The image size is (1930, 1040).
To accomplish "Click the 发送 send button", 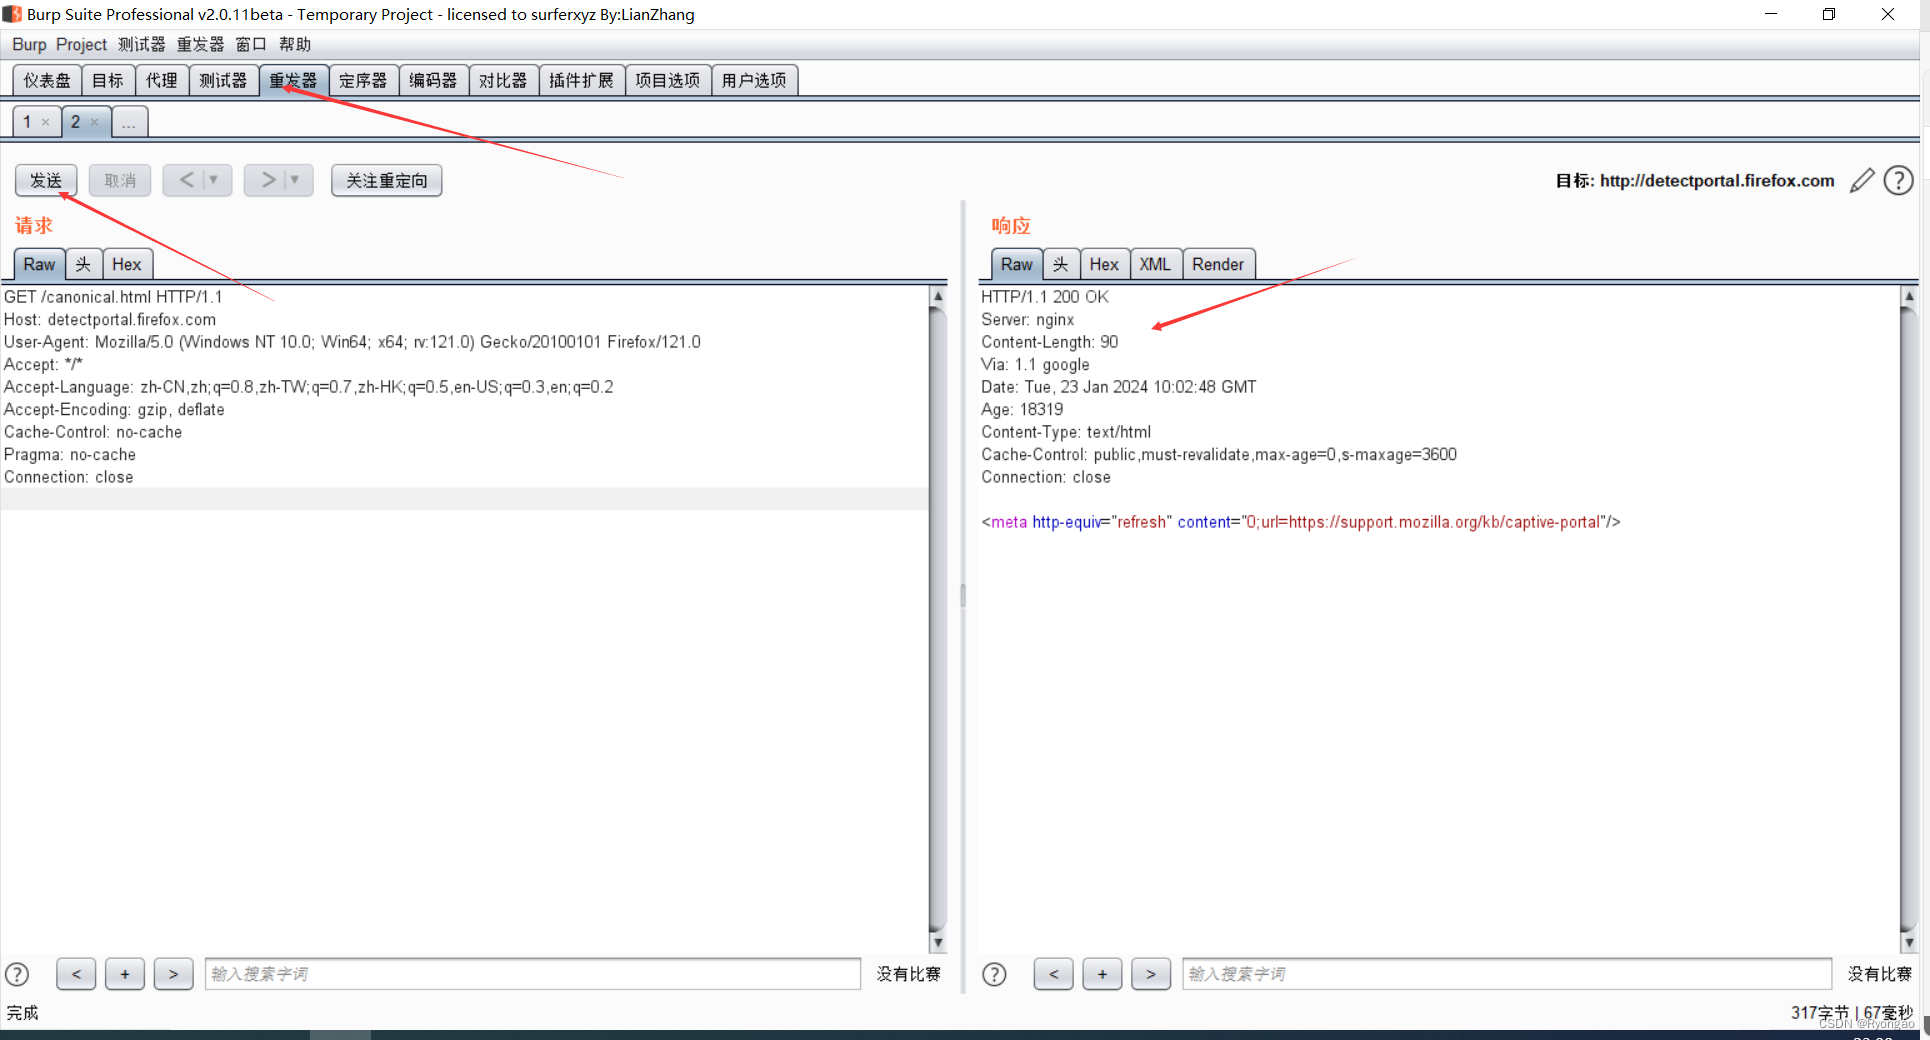I will 46,181.
